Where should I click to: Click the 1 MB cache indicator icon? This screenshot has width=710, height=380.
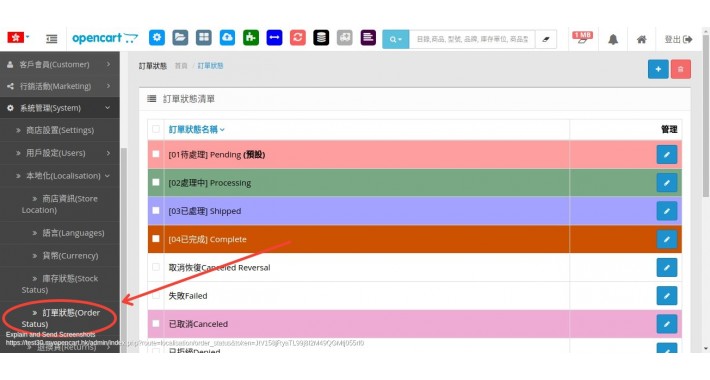(582, 38)
